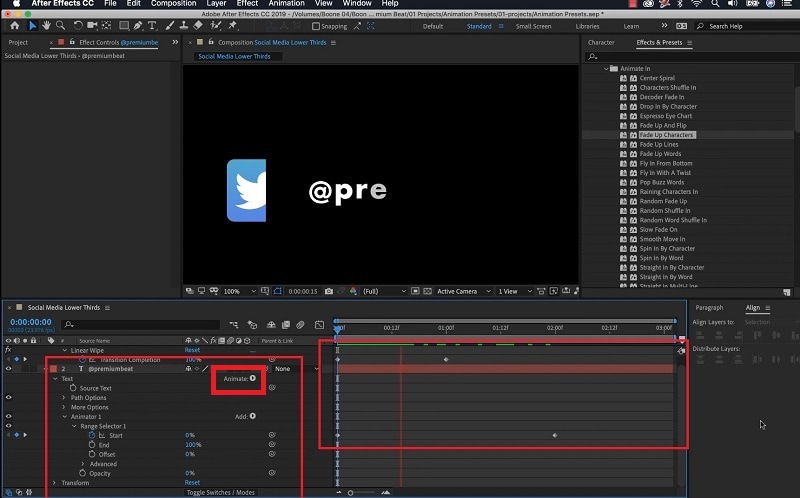Open the (Full) resolution dropdown
The width and height of the screenshot is (800, 498).
tap(385, 291)
